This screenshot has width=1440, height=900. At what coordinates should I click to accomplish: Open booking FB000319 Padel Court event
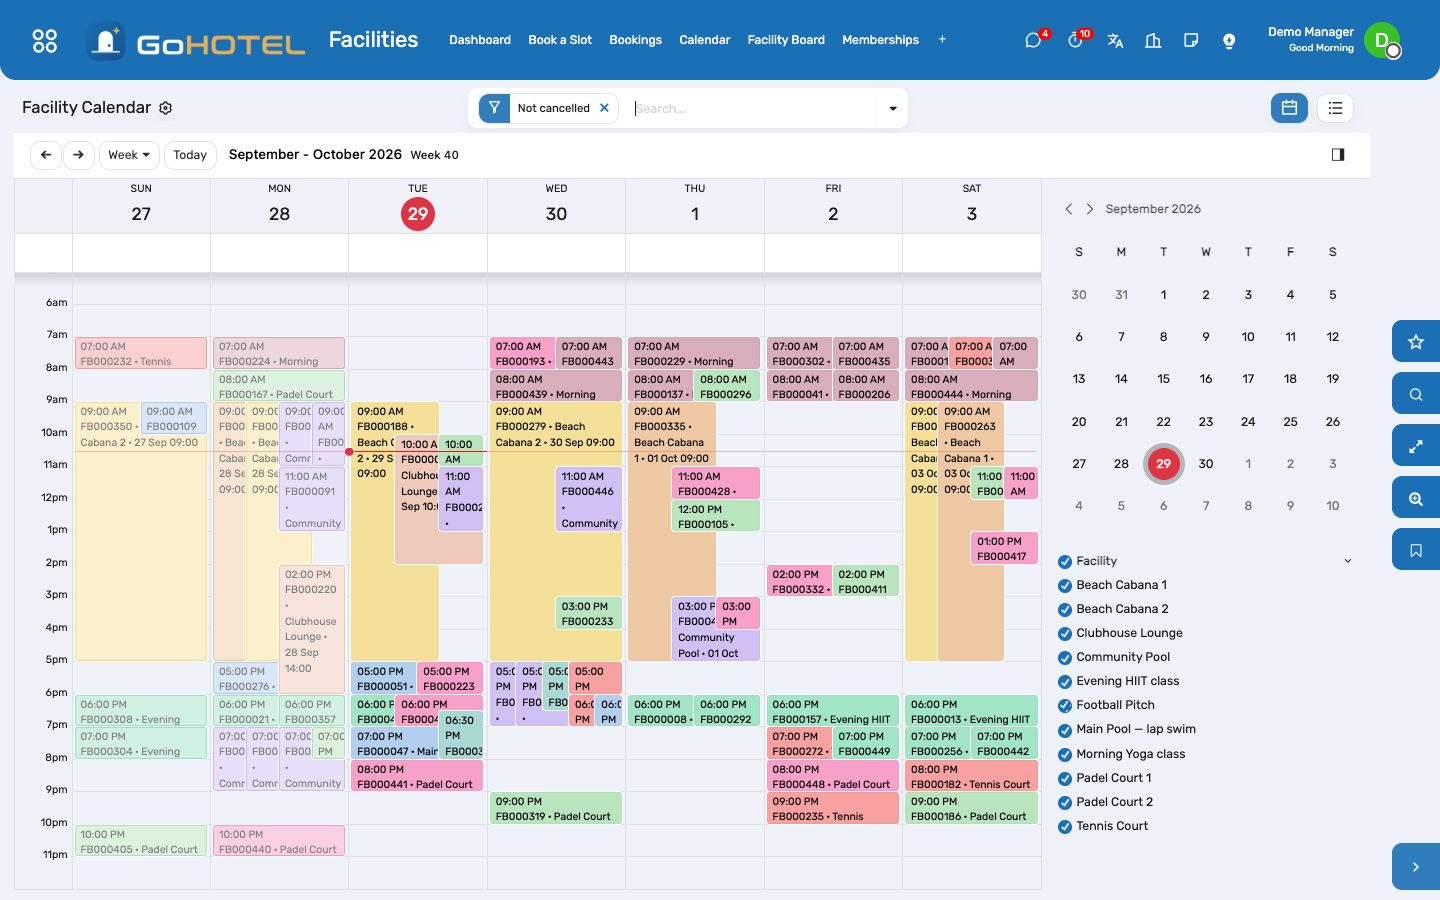(x=556, y=809)
